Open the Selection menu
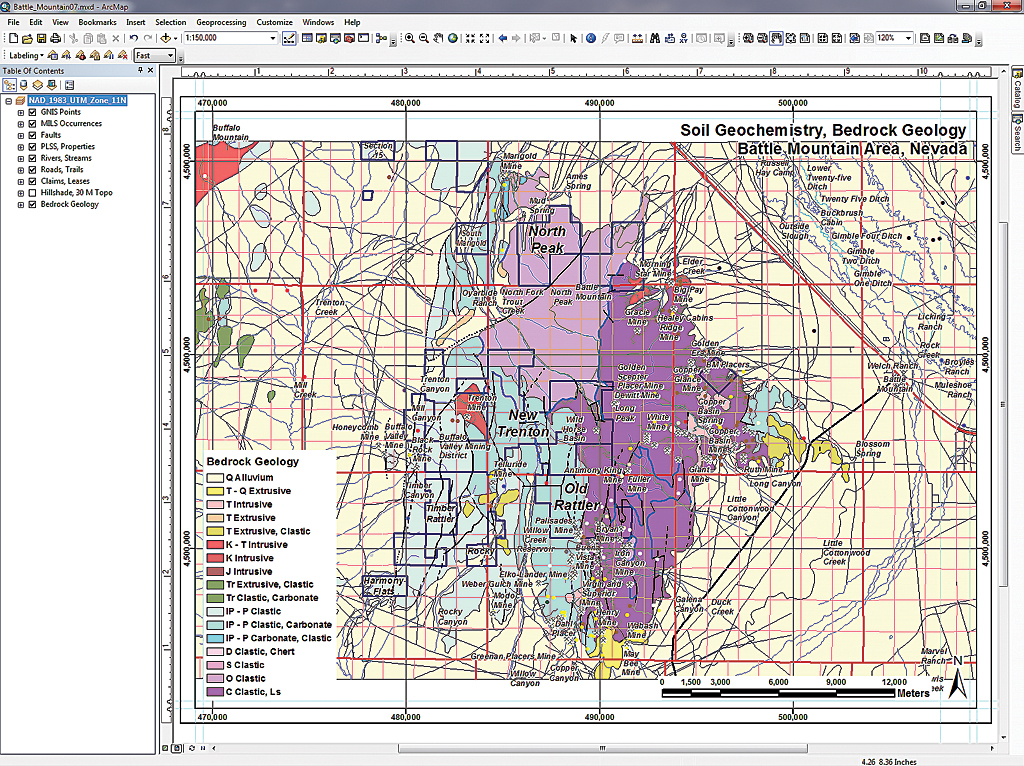The width and height of the screenshot is (1024, 766). [x=170, y=22]
